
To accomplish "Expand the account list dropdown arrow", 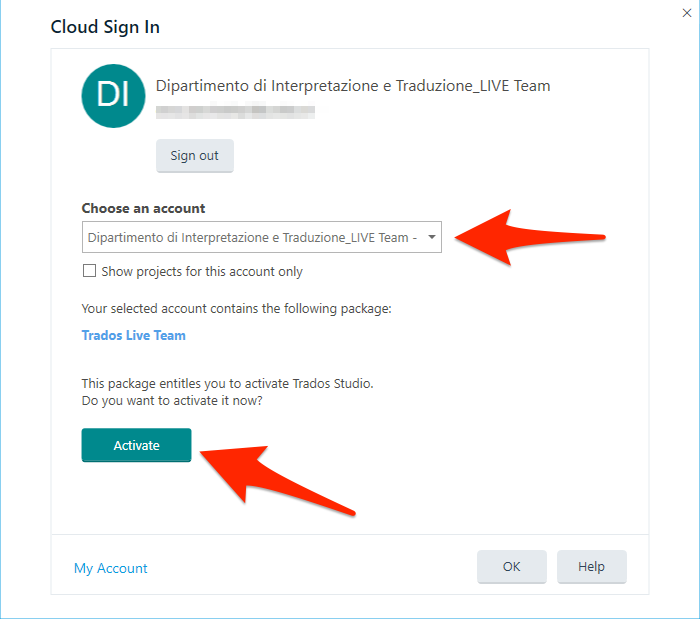I will pyautogui.click(x=432, y=237).
